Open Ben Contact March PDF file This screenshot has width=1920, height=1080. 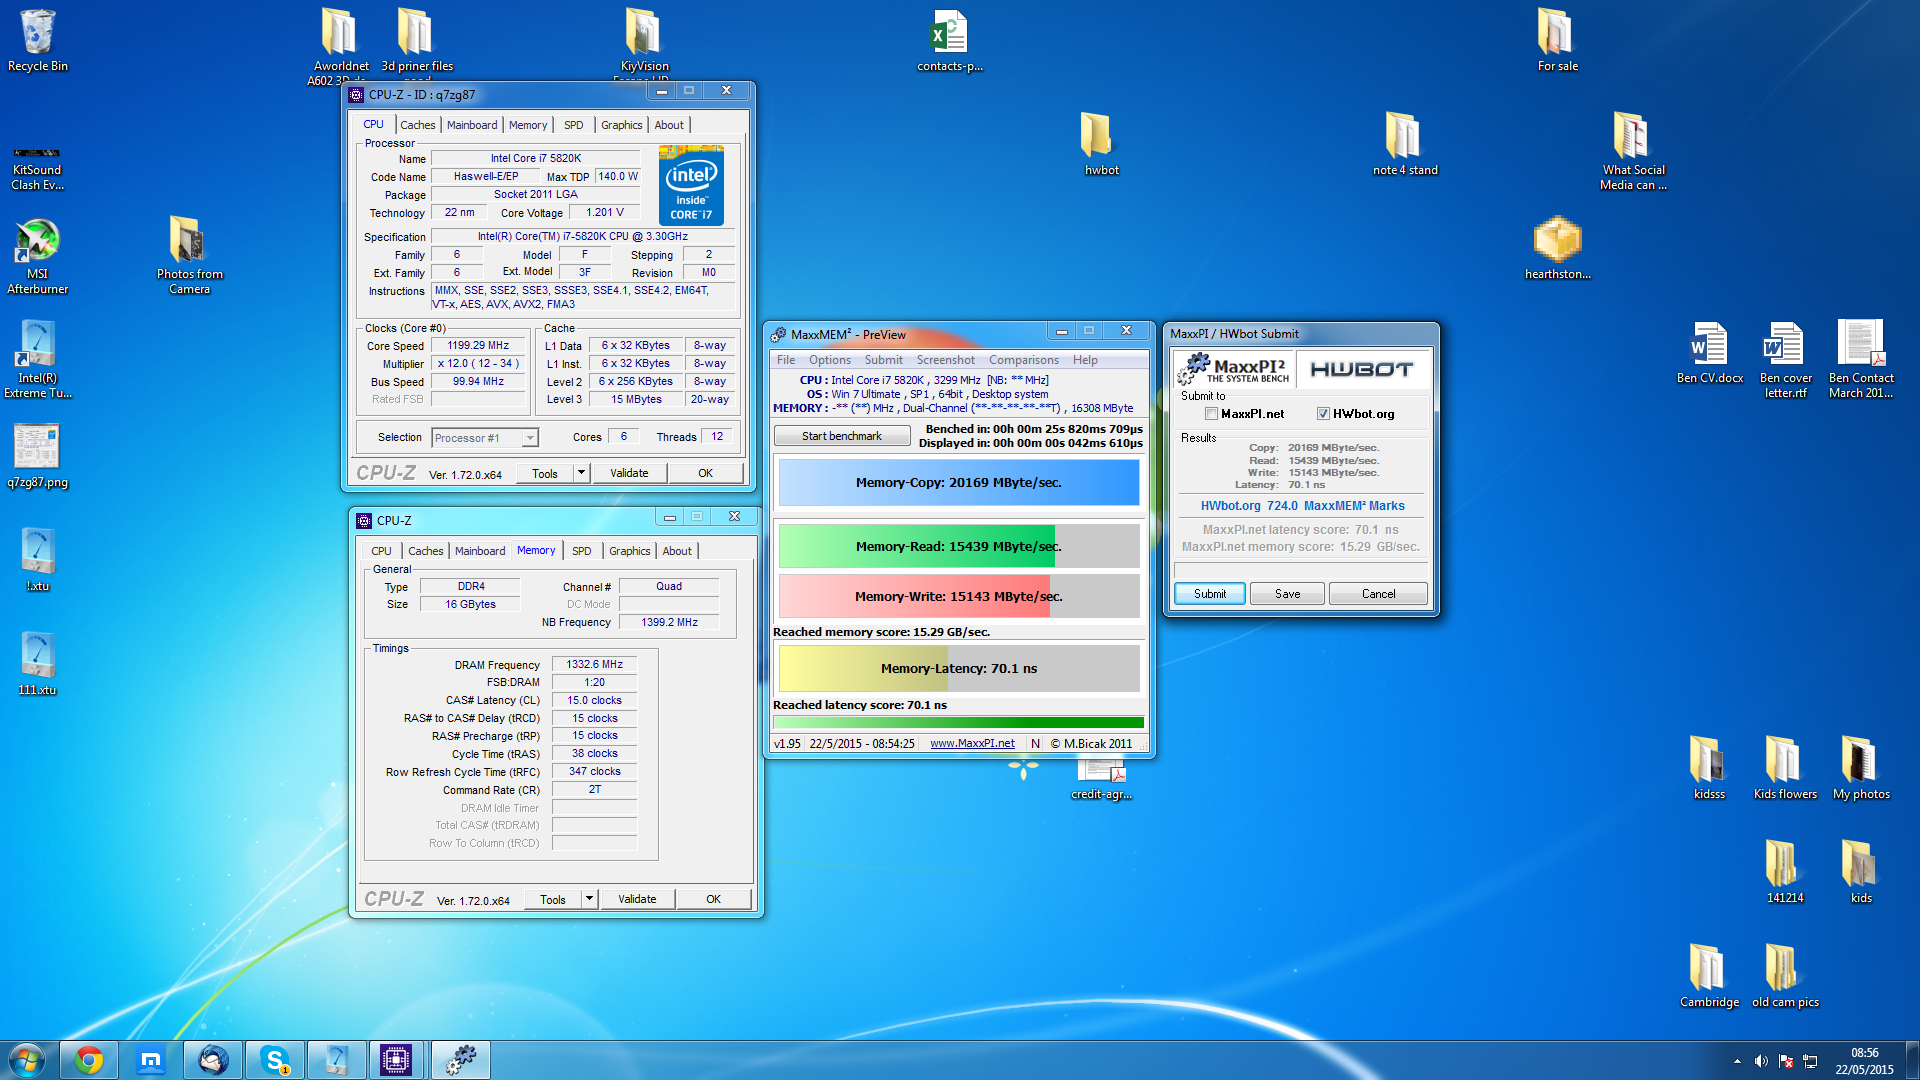[1861, 360]
